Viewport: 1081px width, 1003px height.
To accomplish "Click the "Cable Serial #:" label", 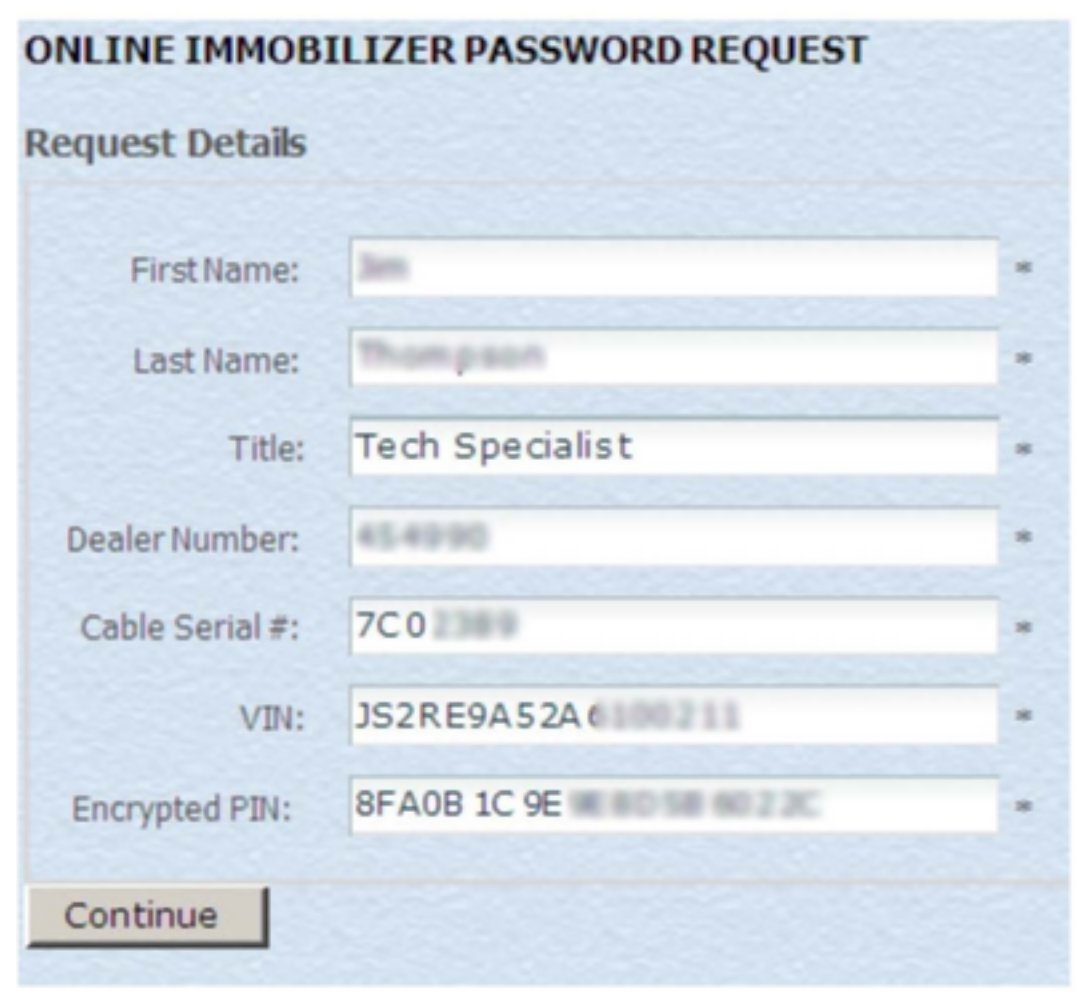I will [190, 629].
